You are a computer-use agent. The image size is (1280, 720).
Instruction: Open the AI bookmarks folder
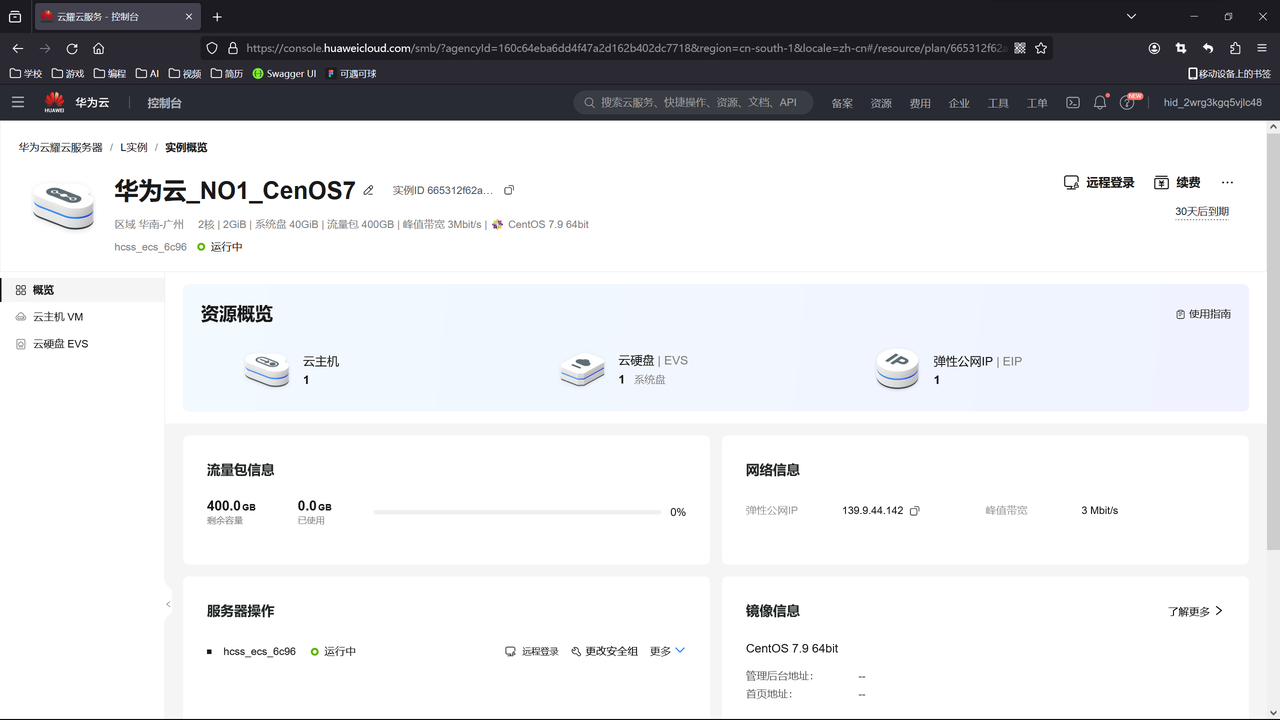coord(147,73)
